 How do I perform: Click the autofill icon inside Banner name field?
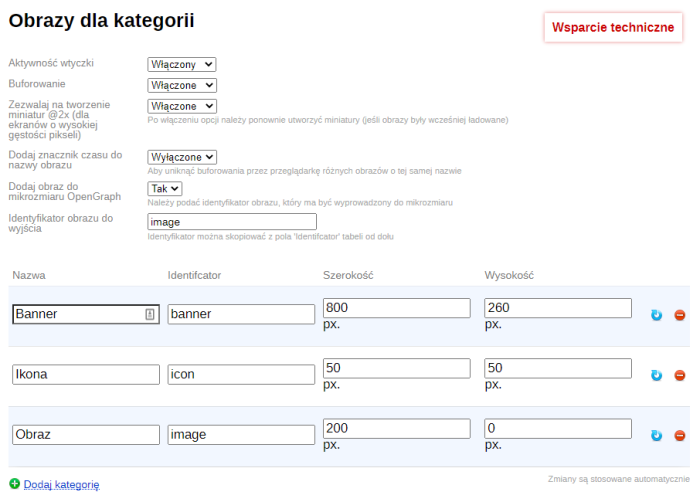point(150,314)
